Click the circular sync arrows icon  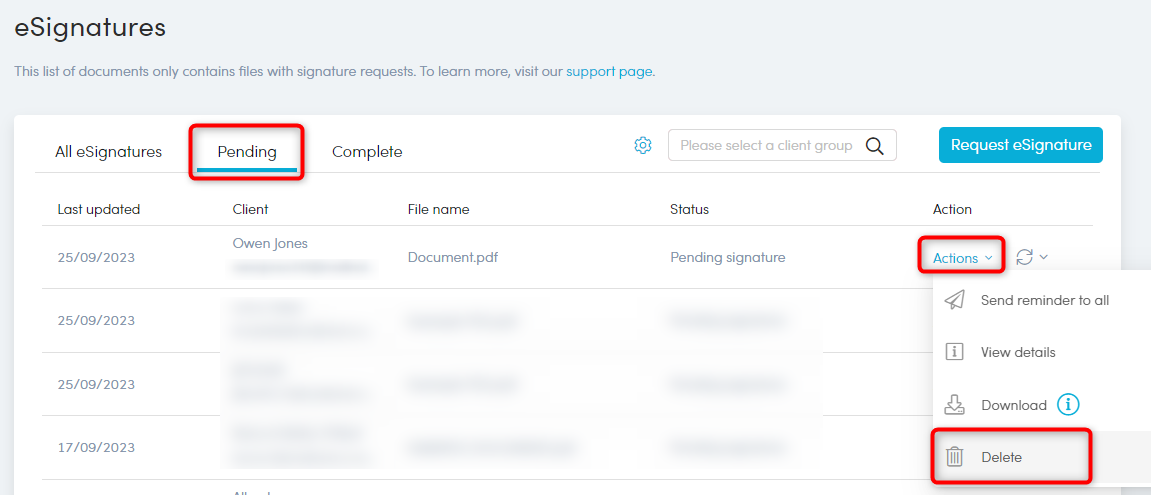[1024, 257]
